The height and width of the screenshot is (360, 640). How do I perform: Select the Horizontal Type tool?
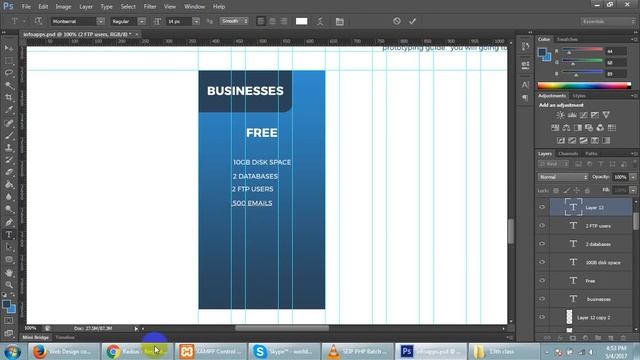(x=9, y=235)
